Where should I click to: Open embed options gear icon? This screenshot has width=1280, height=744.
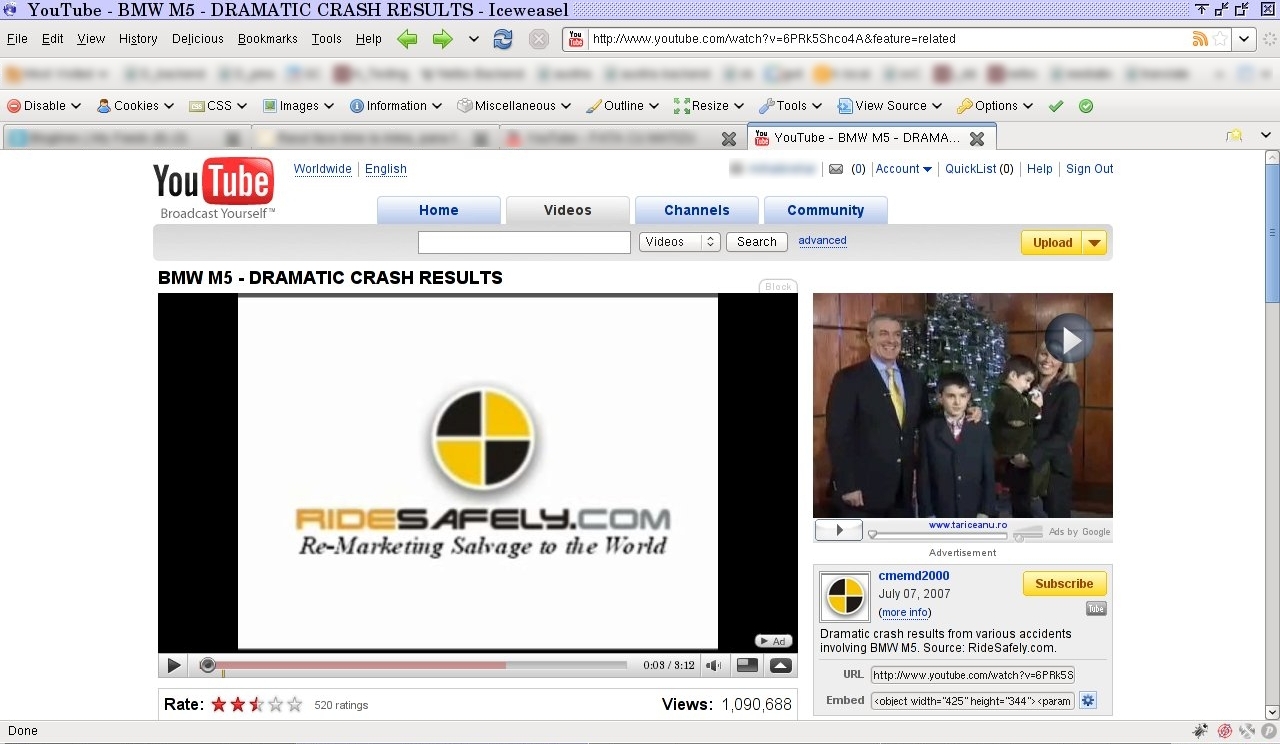(1088, 701)
